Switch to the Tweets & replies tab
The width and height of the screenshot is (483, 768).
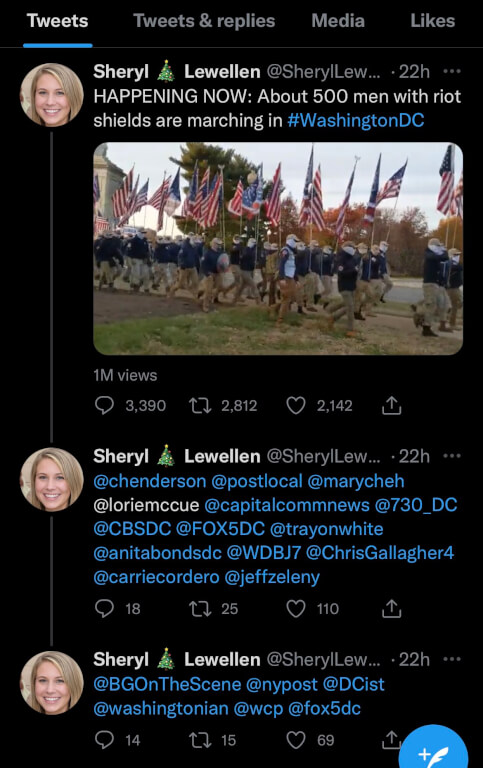(x=204, y=21)
